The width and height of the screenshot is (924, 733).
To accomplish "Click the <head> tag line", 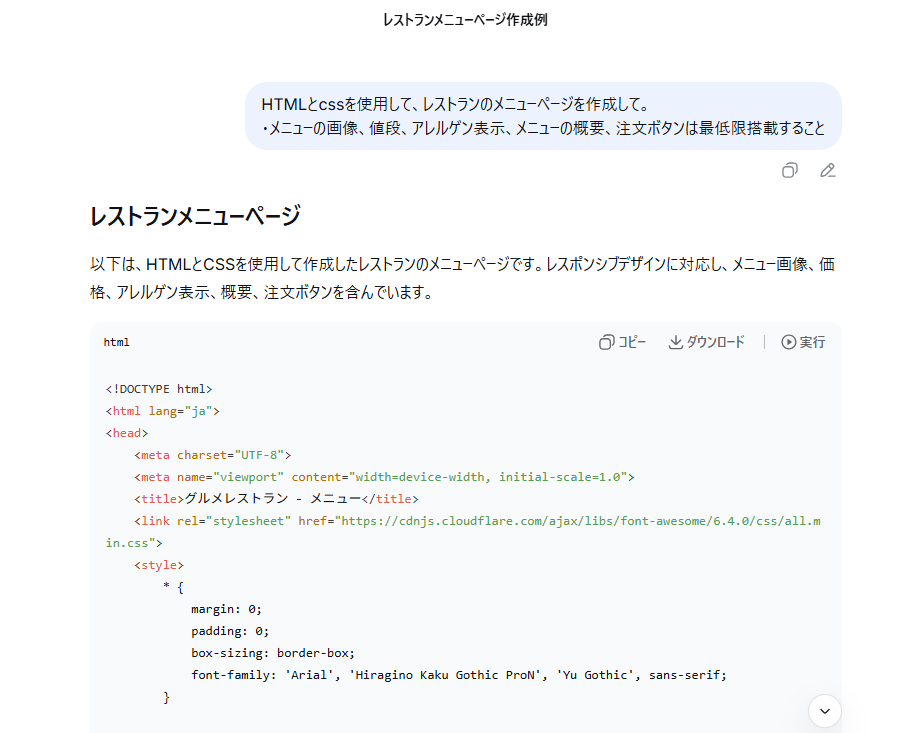I will [x=127, y=433].
